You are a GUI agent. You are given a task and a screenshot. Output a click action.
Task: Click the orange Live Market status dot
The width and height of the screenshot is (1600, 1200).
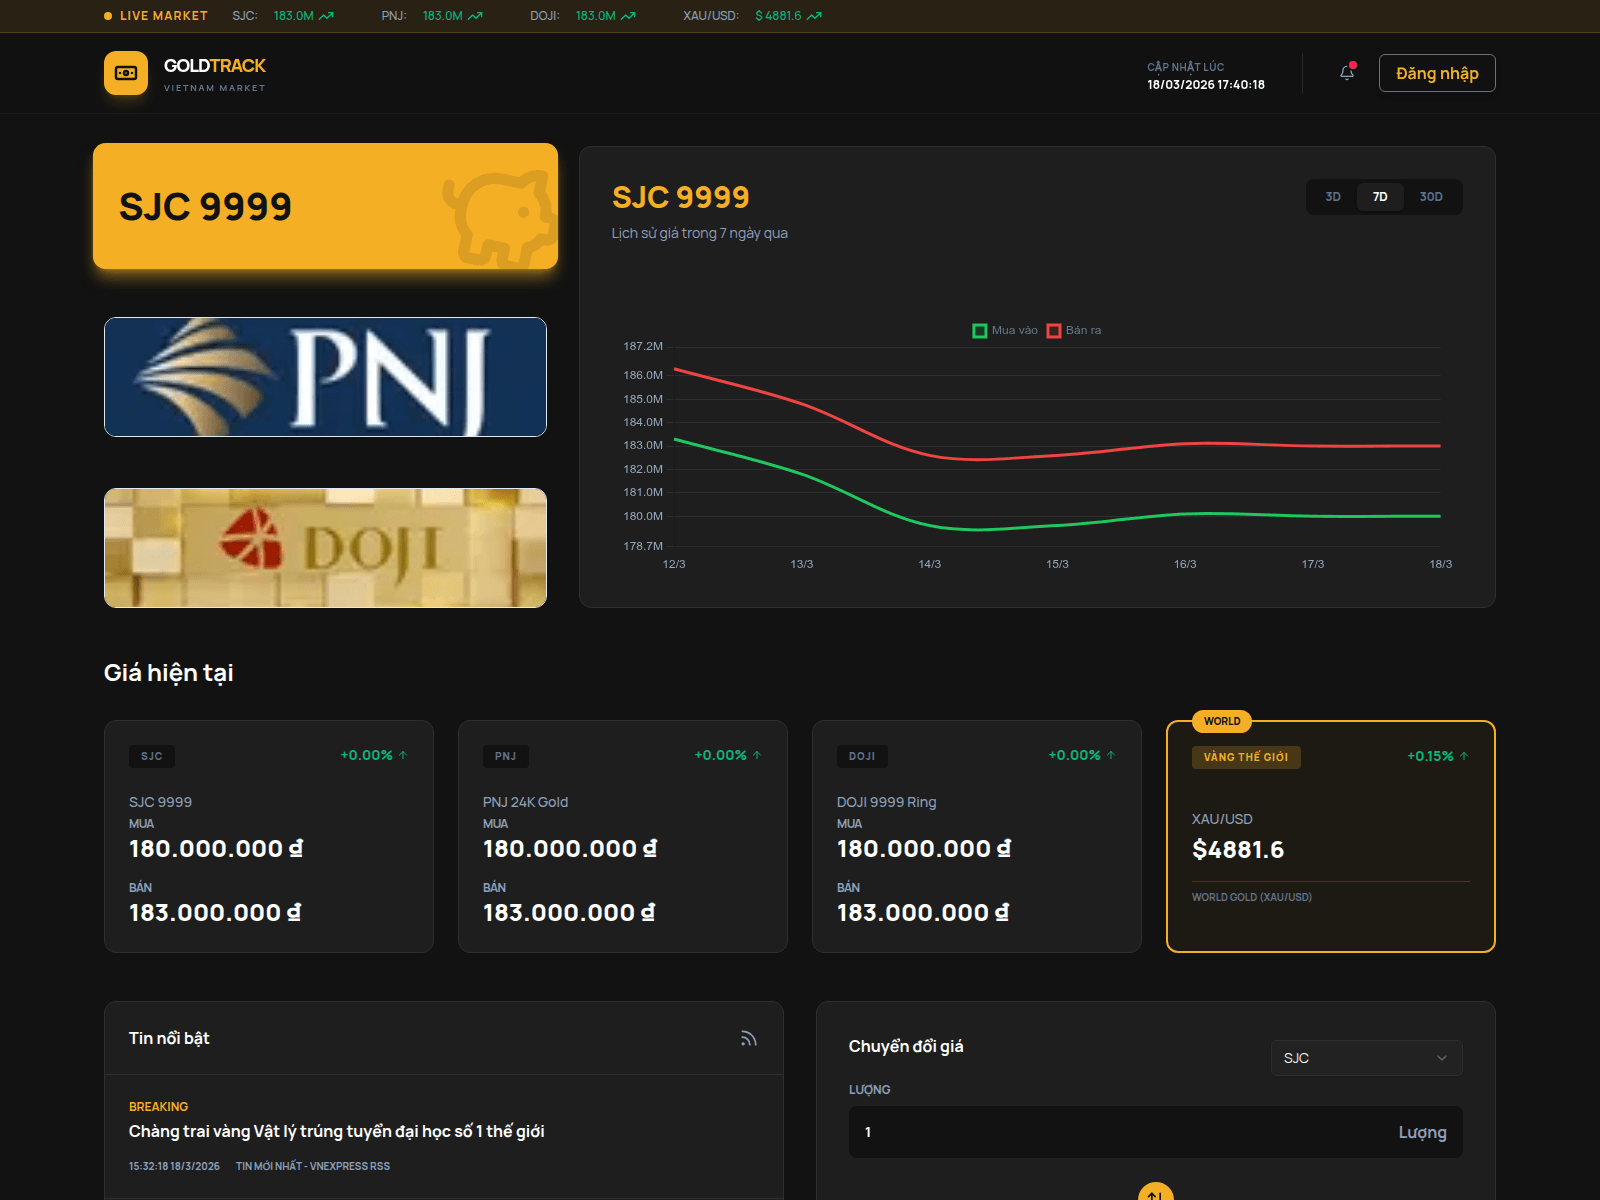[x=108, y=16]
